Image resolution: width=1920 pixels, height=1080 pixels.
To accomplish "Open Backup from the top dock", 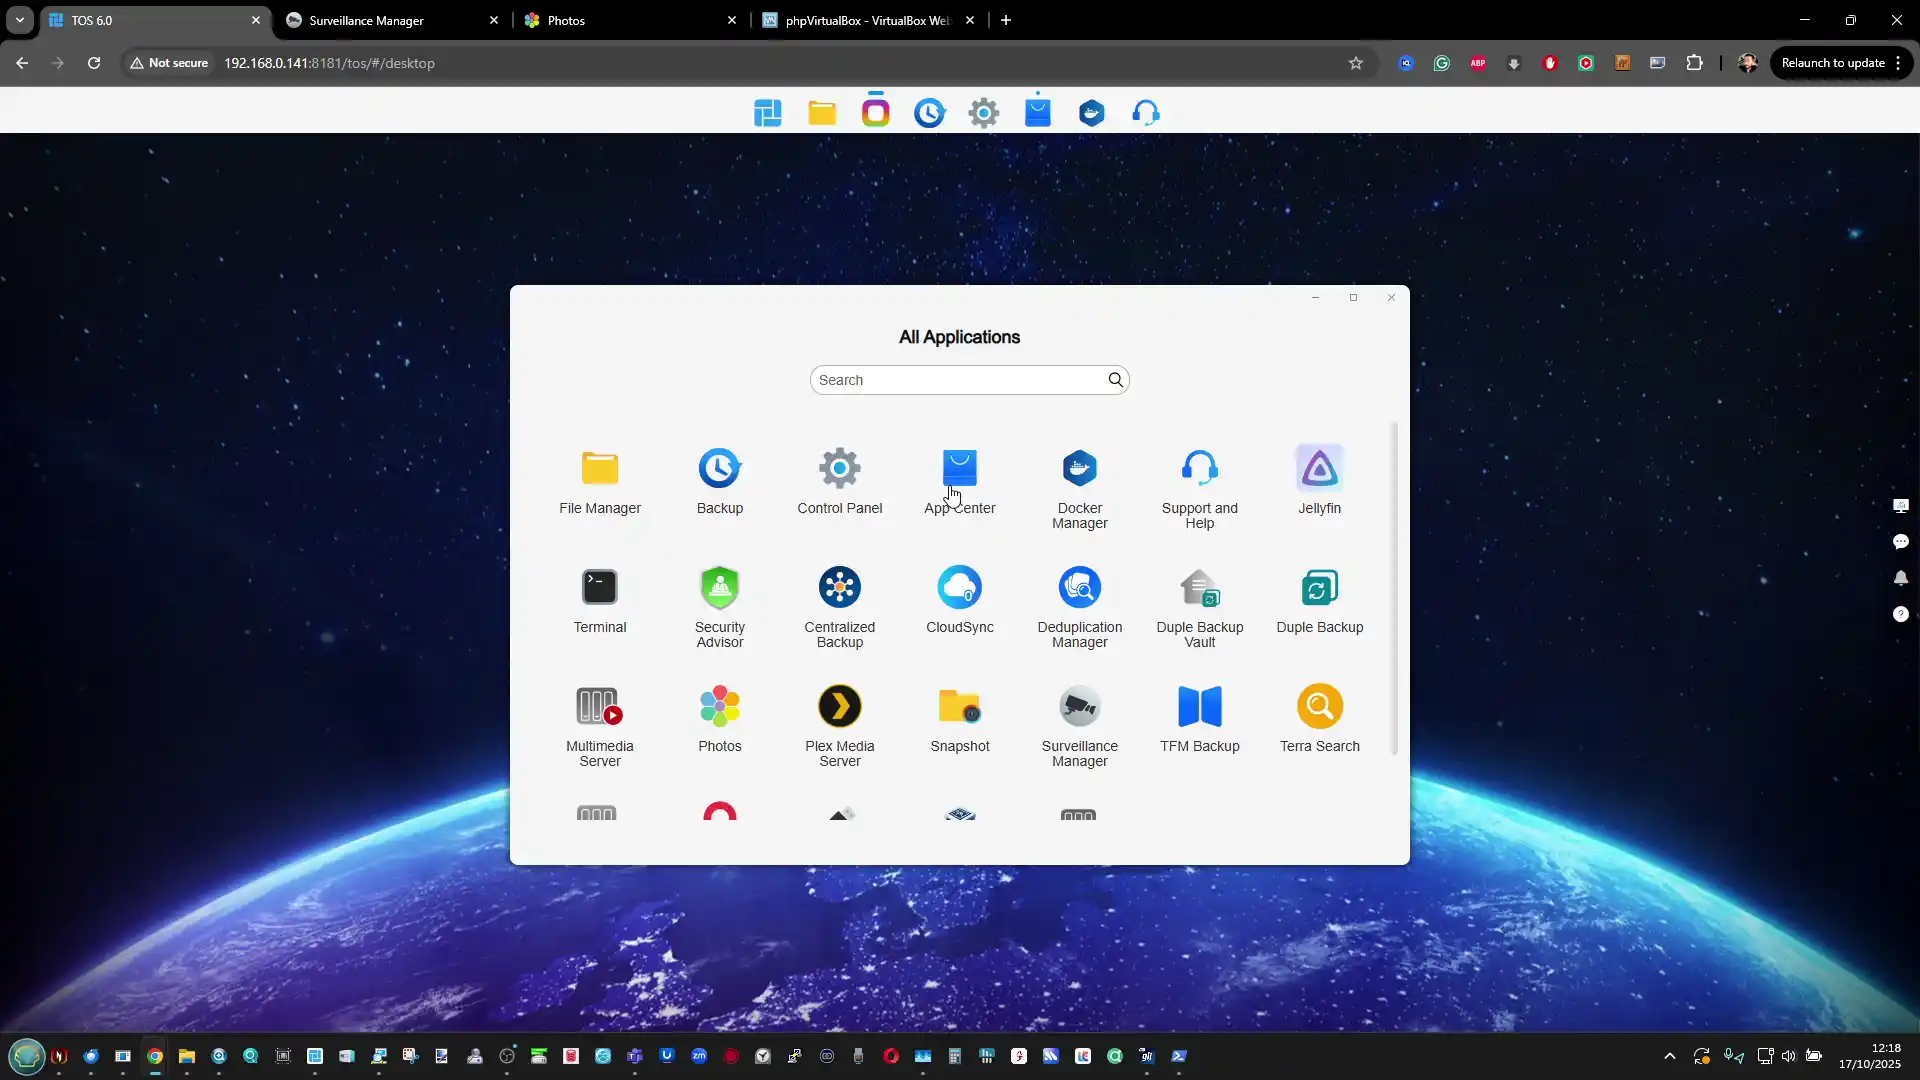I will click(x=929, y=113).
